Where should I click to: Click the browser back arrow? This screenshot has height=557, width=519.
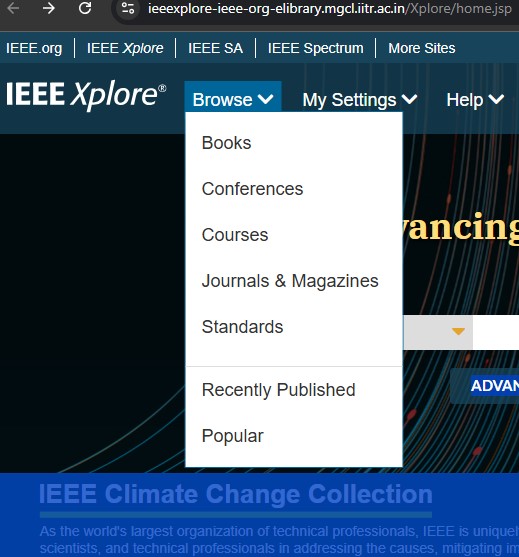click(x=13, y=8)
